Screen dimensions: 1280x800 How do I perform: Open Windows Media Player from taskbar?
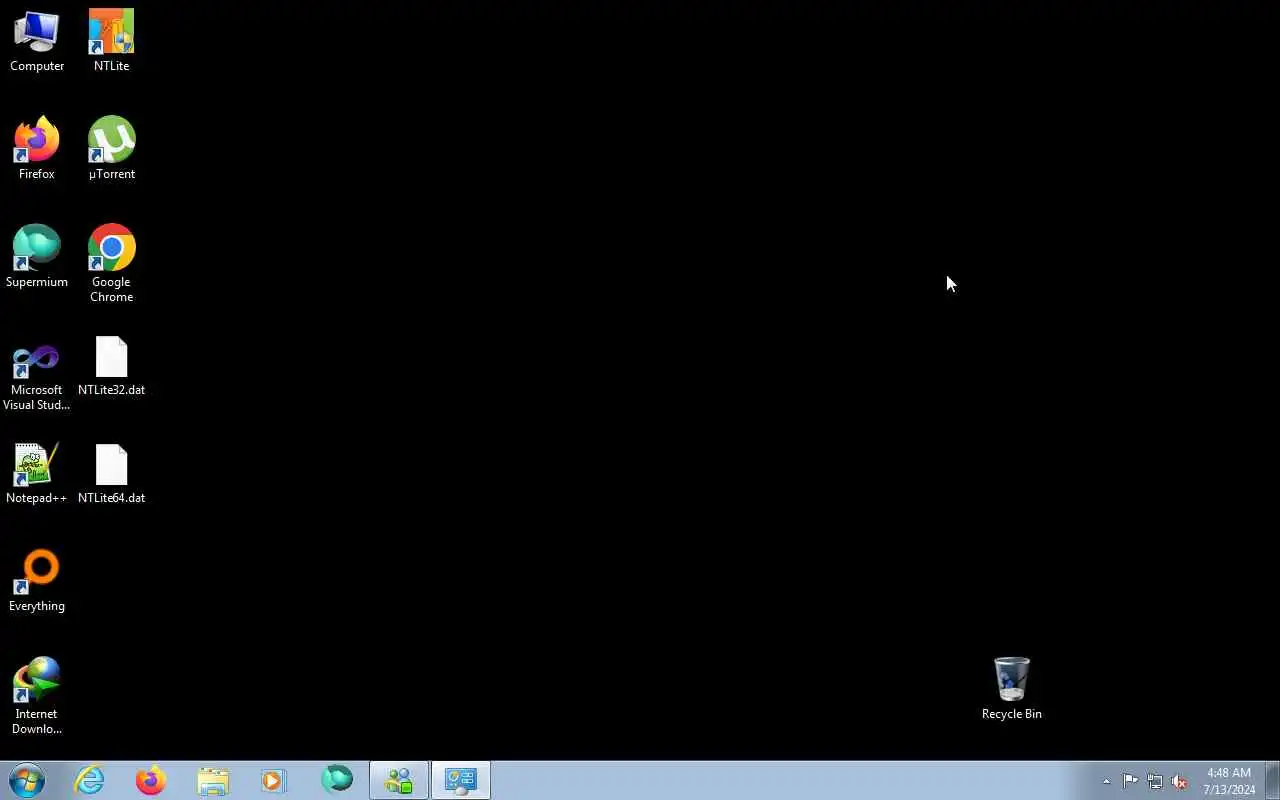tap(274, 780)
